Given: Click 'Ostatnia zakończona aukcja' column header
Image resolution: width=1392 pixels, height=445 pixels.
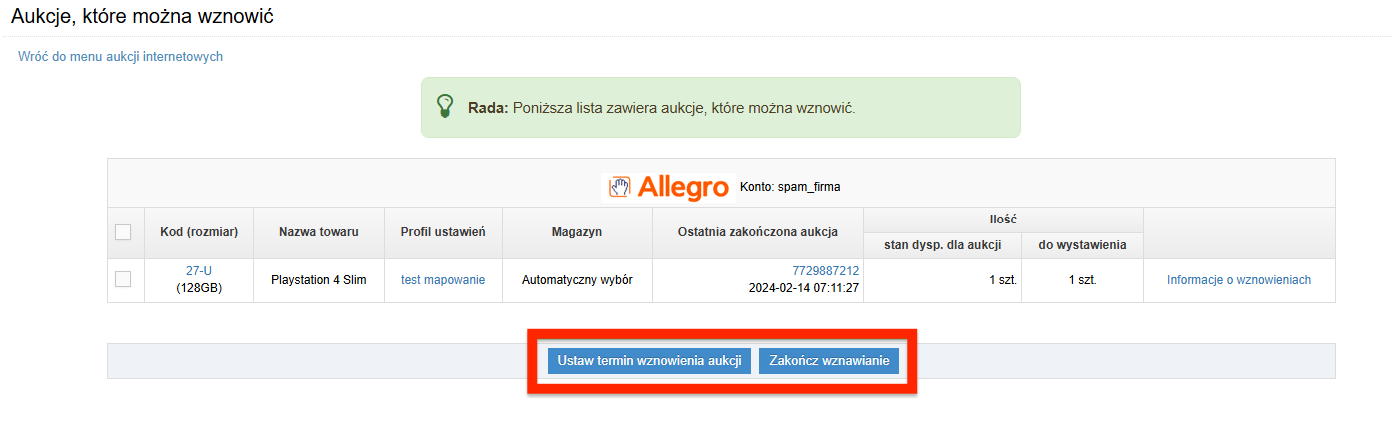Looking at the screenshot, I should 758,232.
